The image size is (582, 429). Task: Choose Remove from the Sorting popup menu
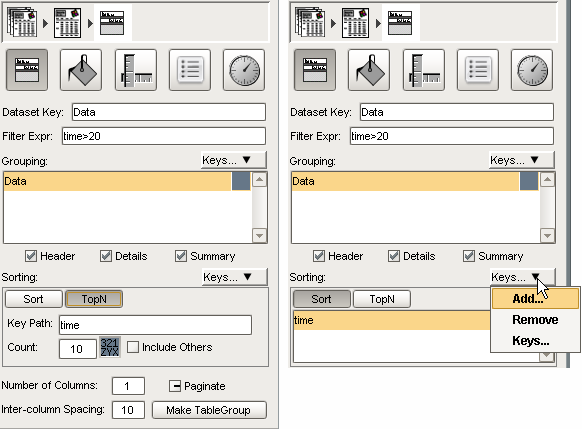tap(535, 320)
